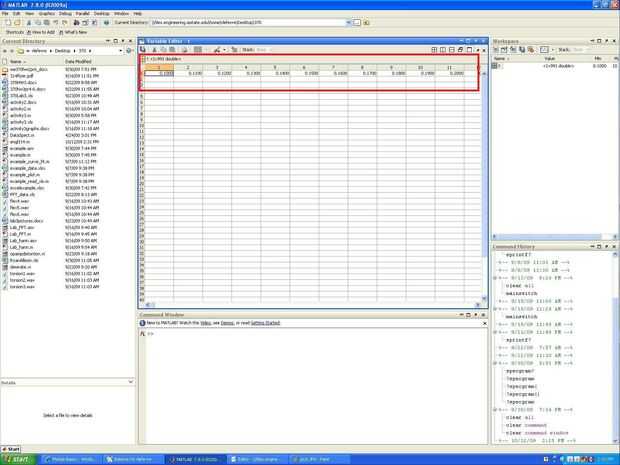The height and width of the screenshot is (465, 620).
Task: Collapse the Details panel chevron
Action: (x=131, y=382)
